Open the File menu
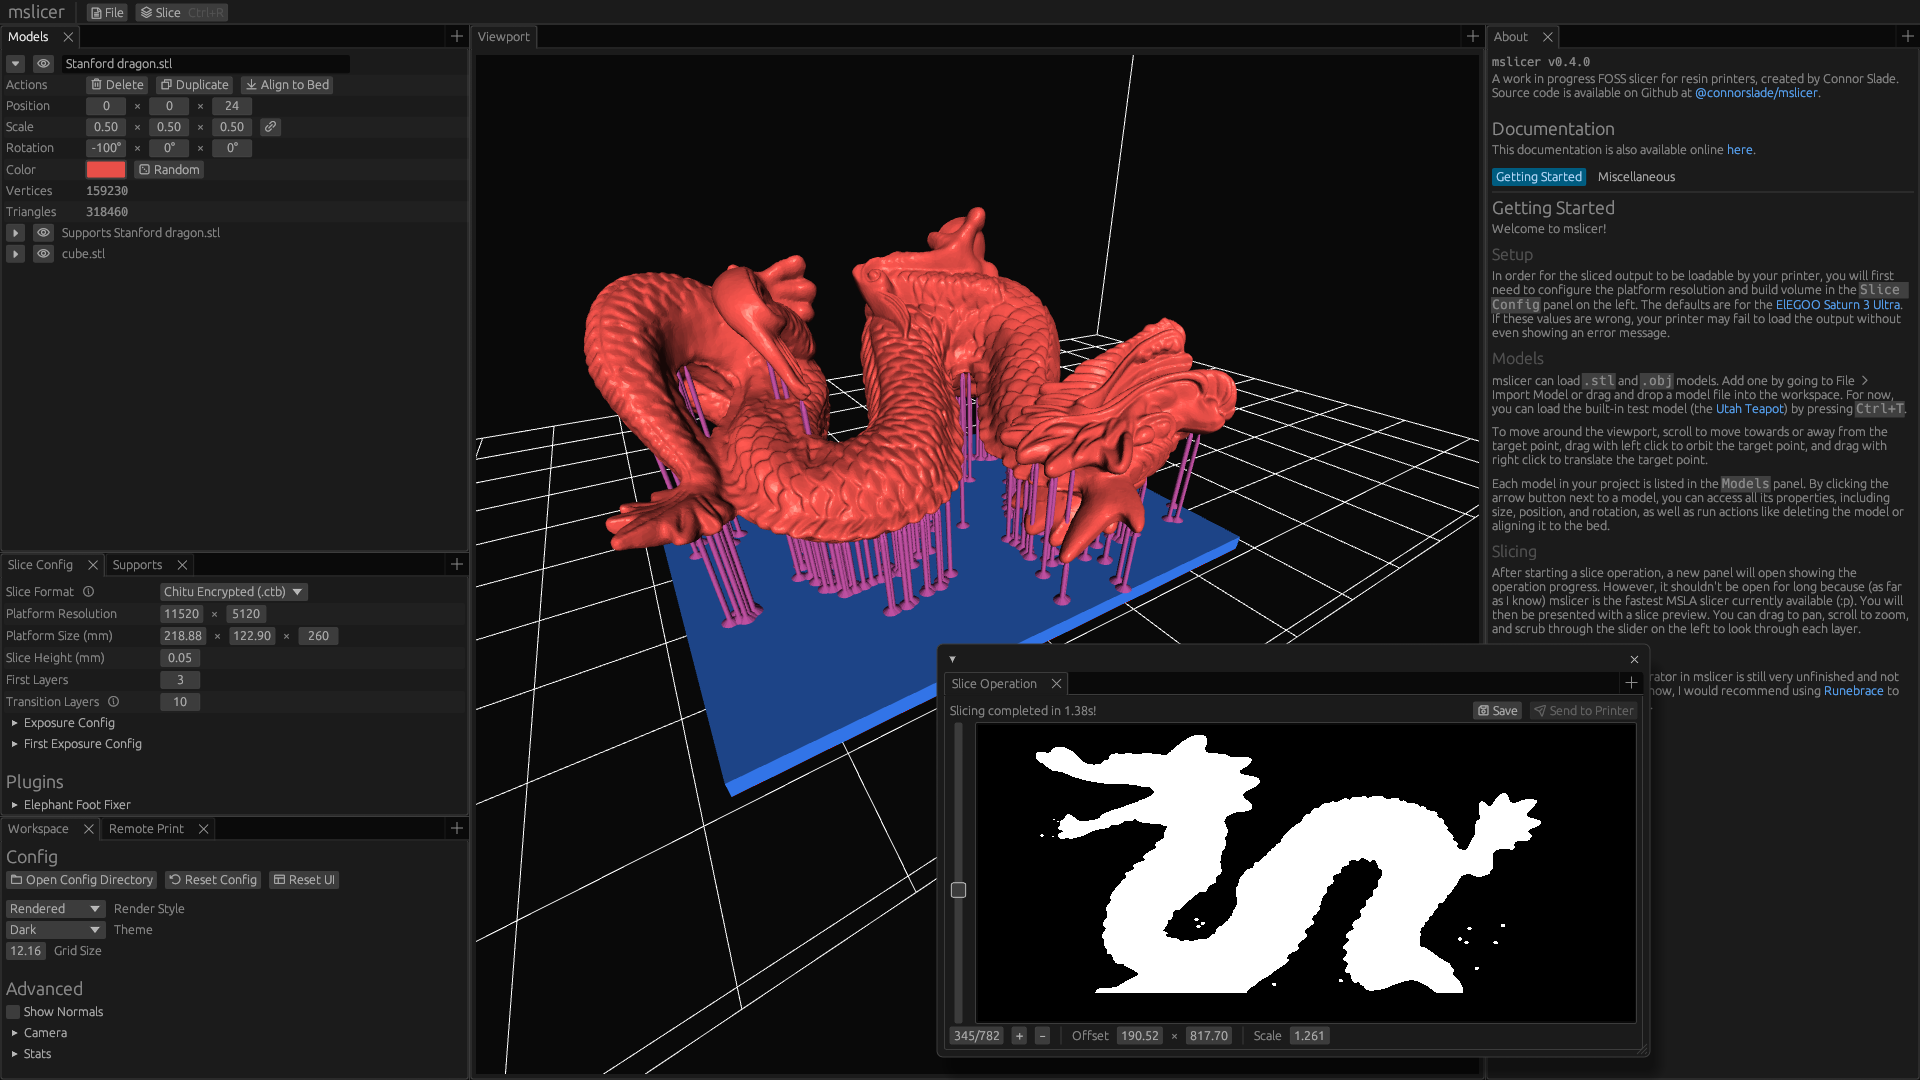This screenshot has height=1080, width=1920. [x=107, y=13]
